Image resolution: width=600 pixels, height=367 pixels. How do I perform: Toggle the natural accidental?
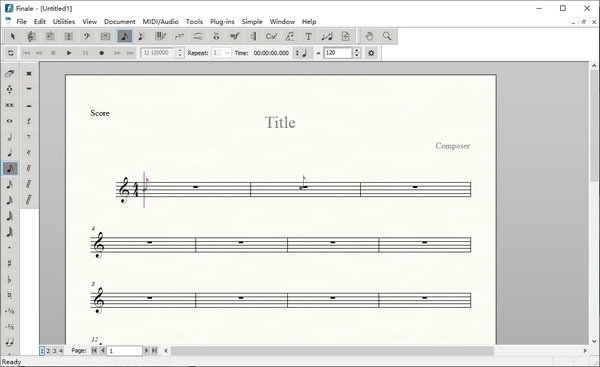pos(10,295)
